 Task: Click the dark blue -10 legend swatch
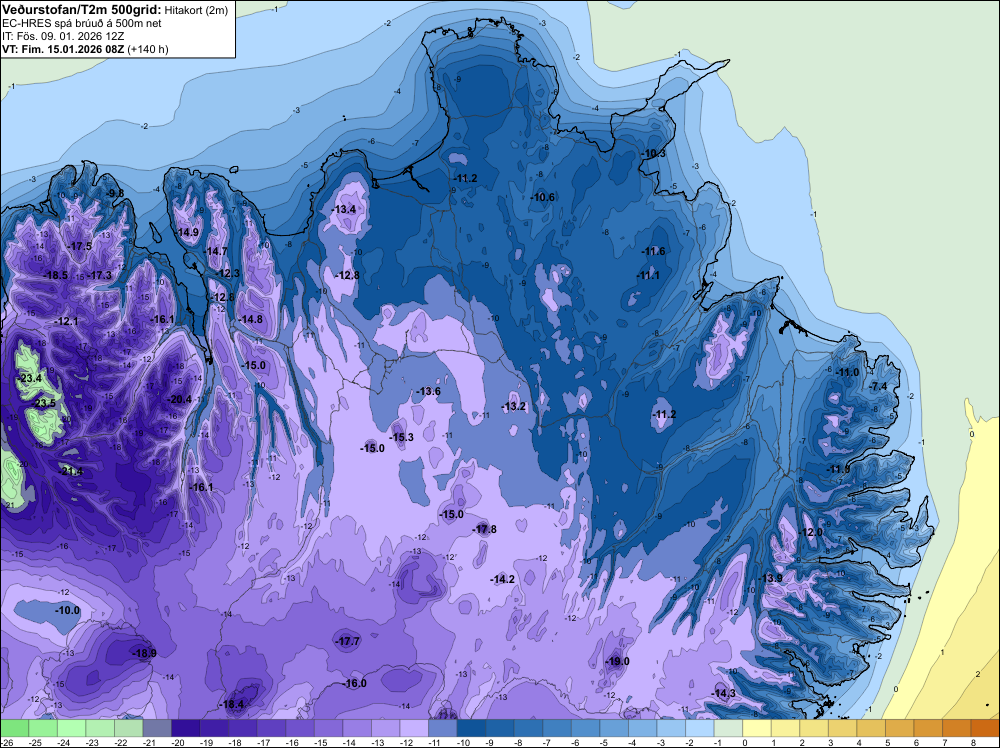(471, 728)
